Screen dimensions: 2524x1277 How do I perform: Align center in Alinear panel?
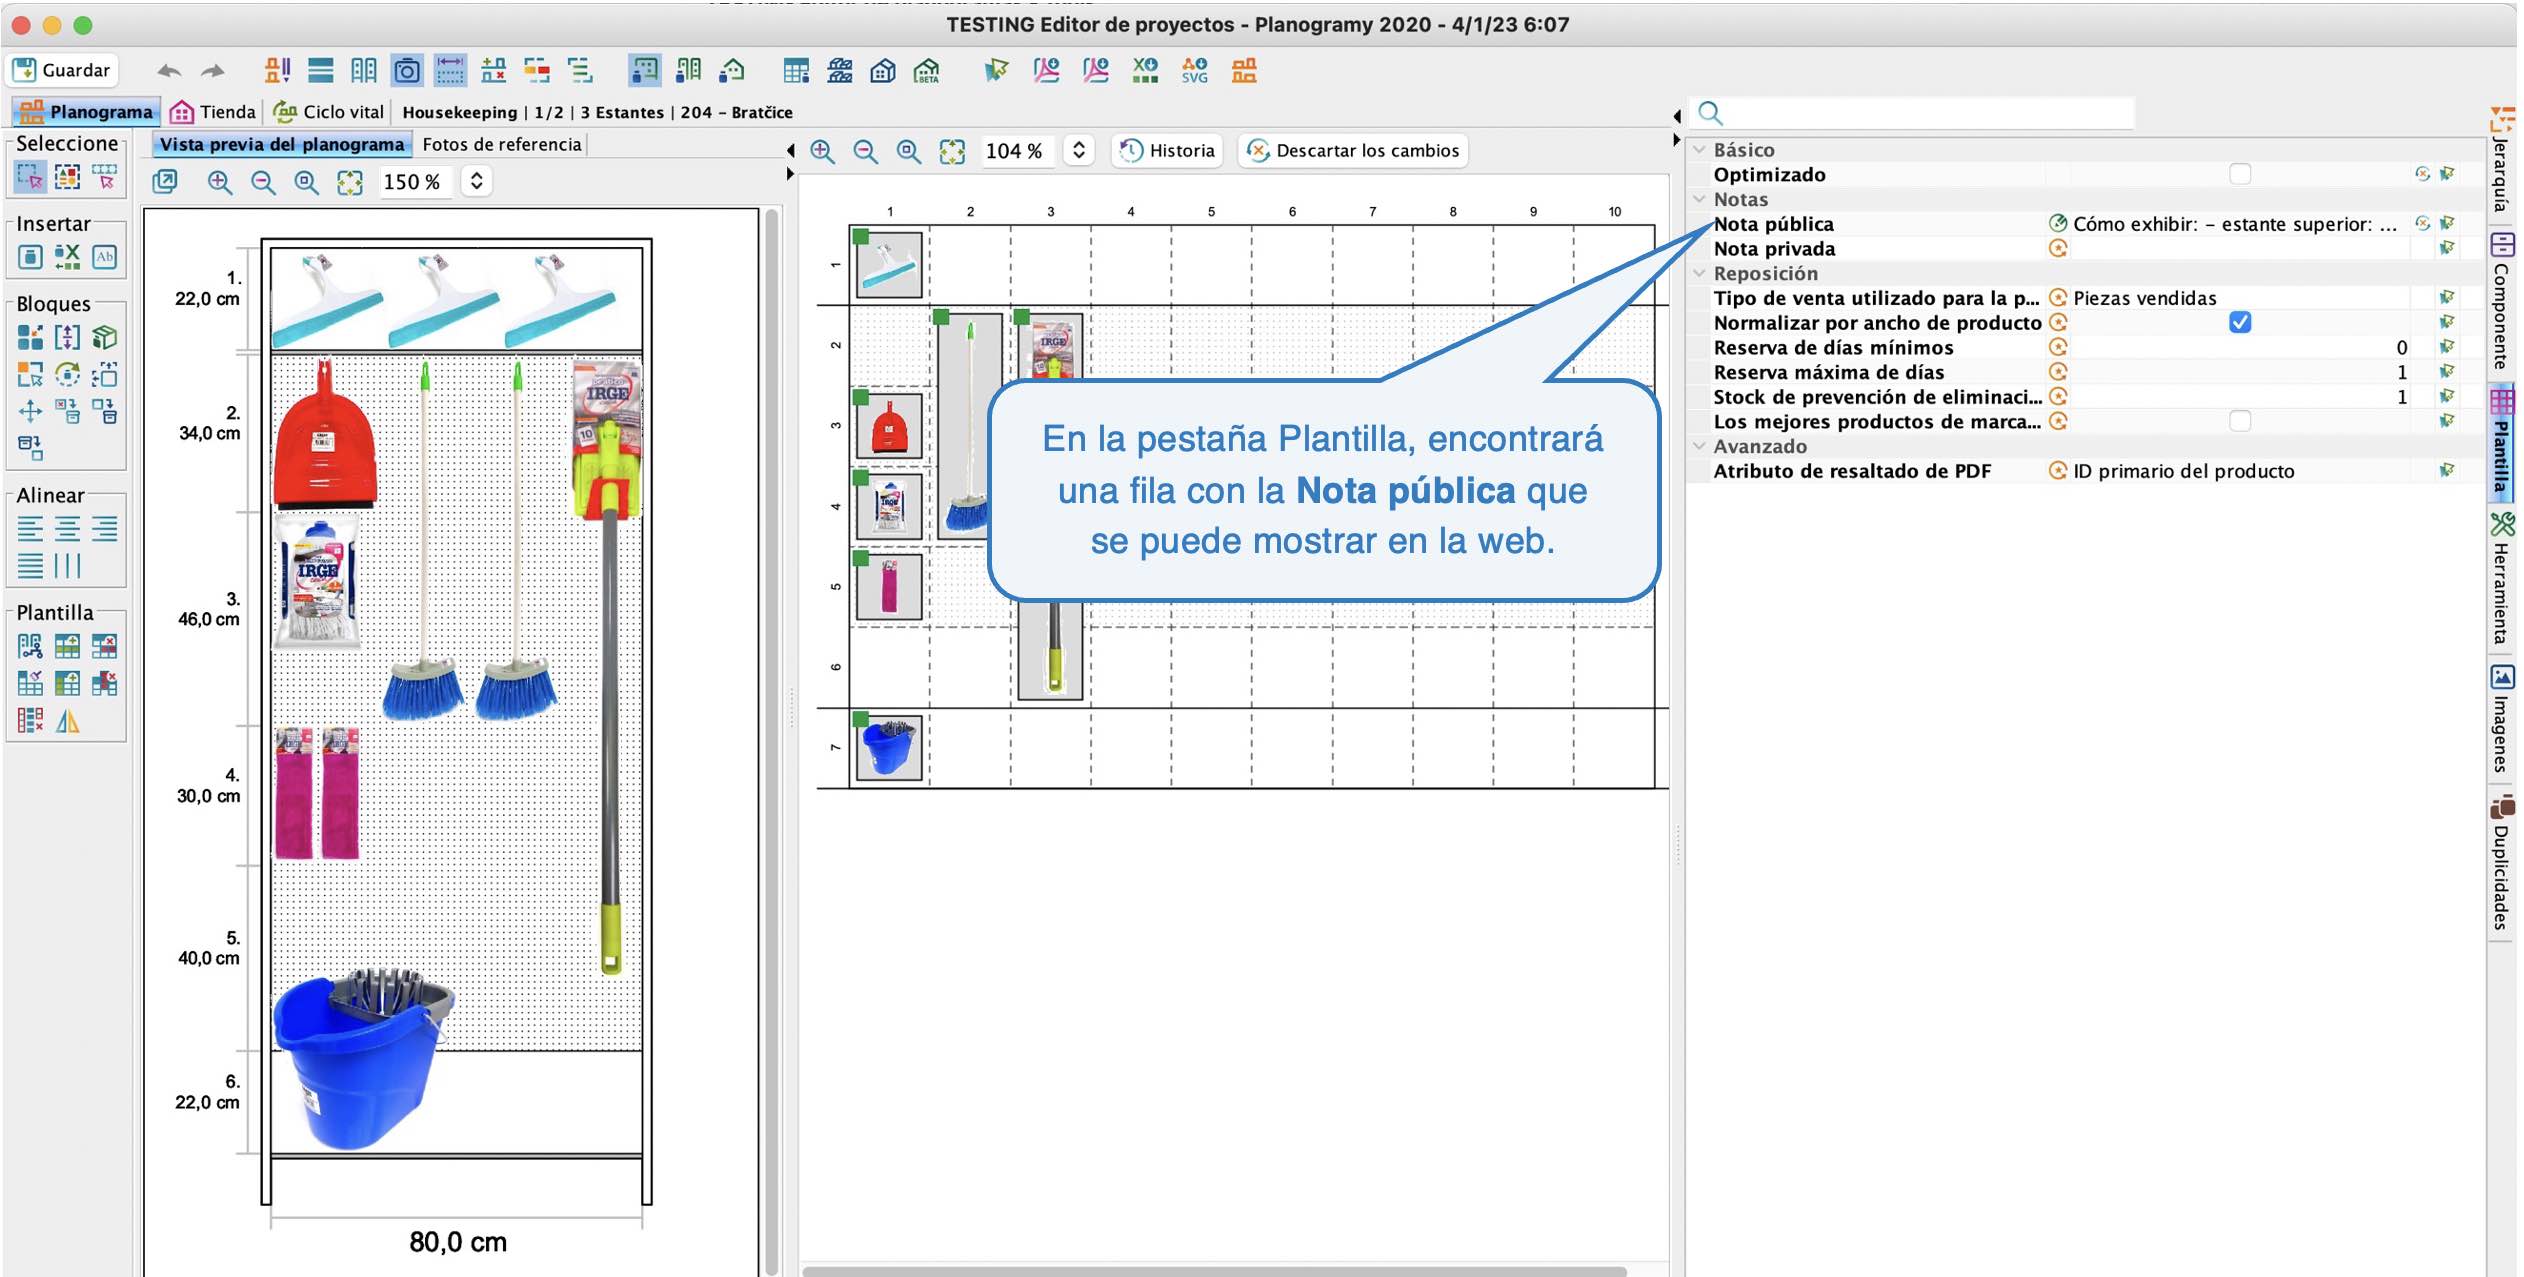click(67, 528)
